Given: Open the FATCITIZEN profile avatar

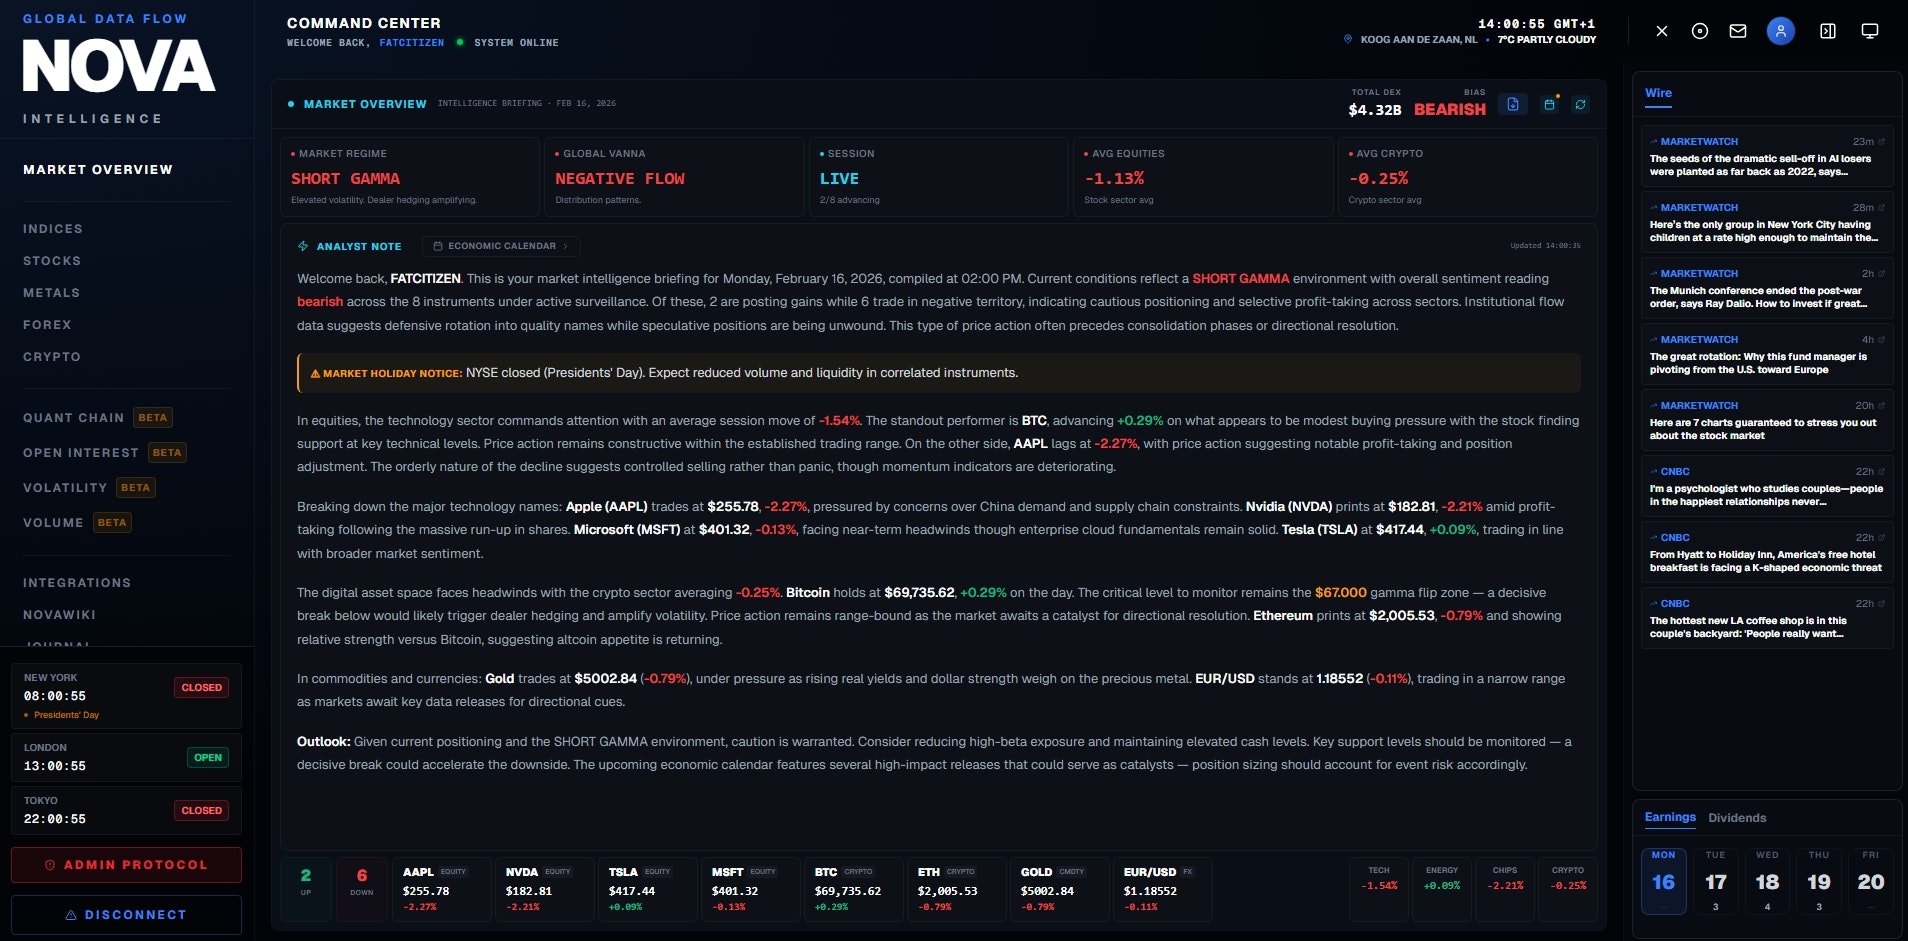Looking at the screenshot, I should (x=1780, y=31).
